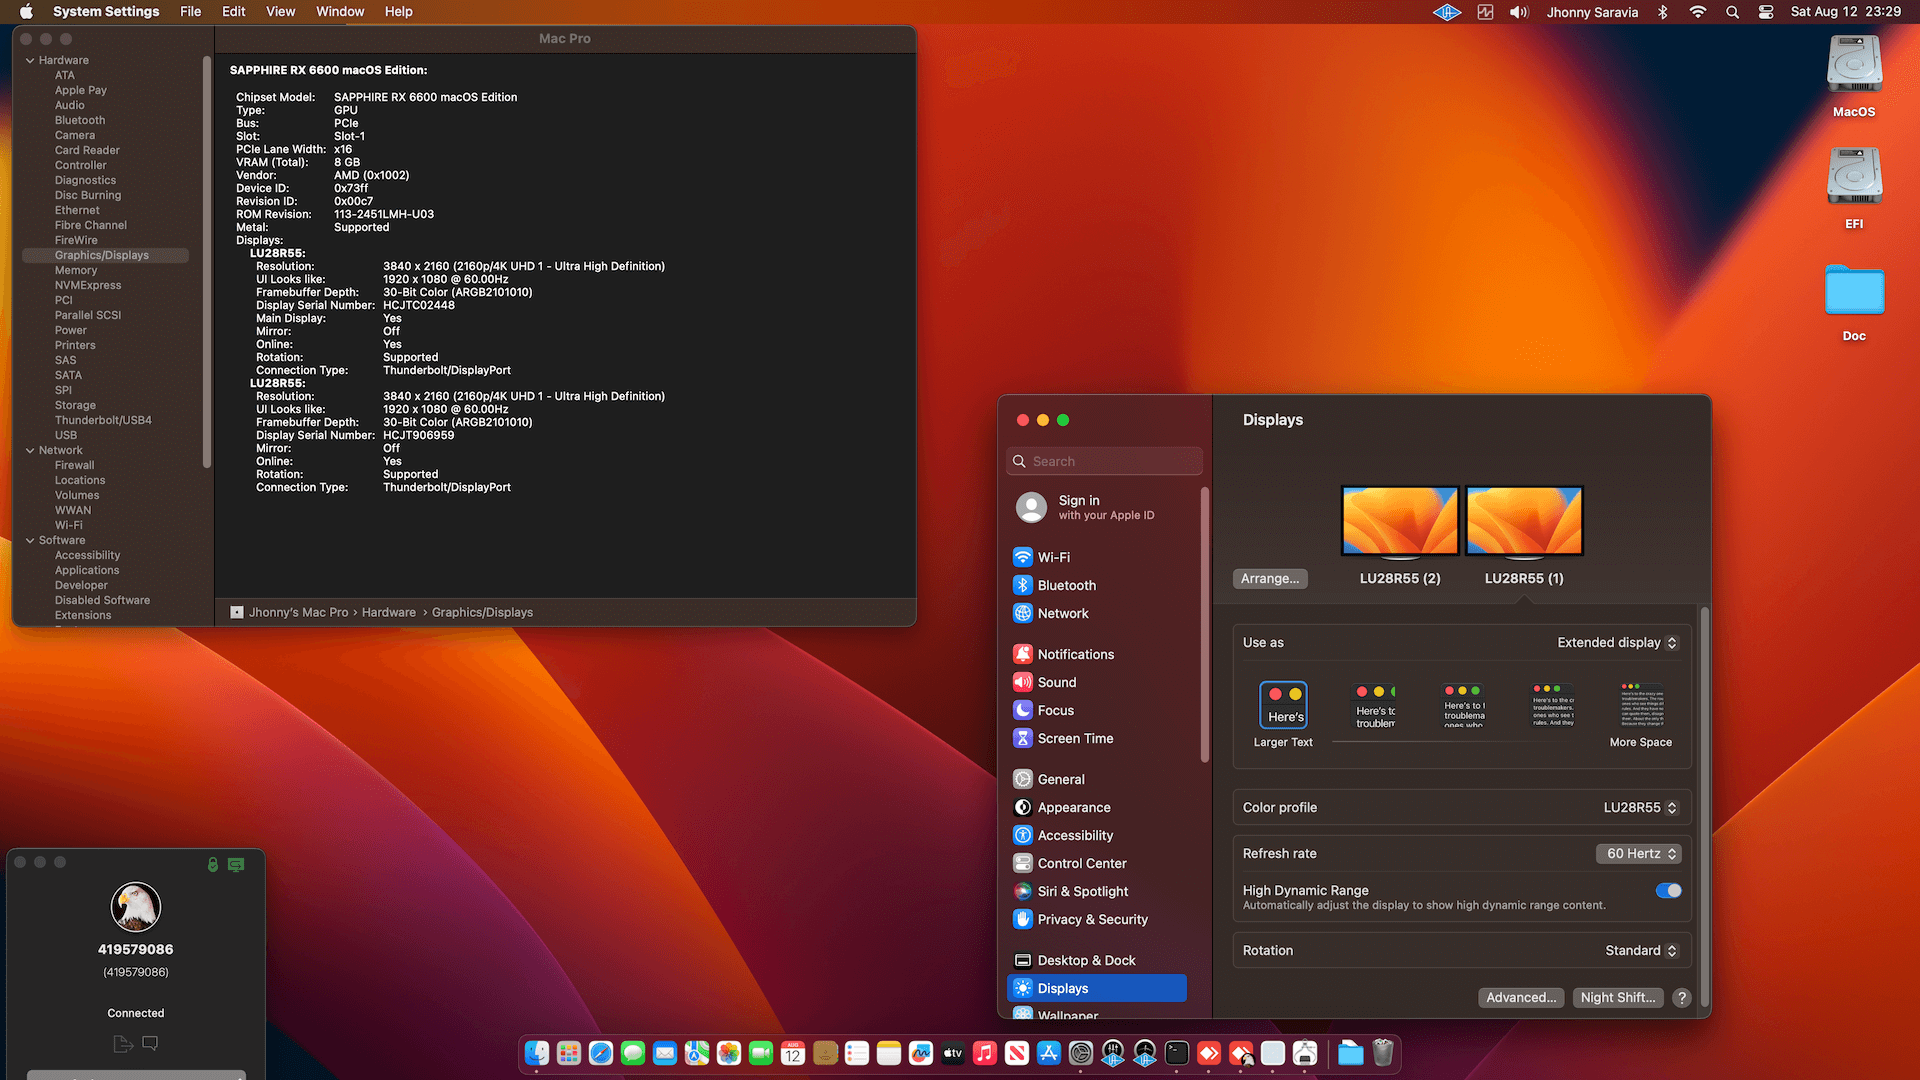Select NVMExpress in the Hardware list
The image size is (1920, 1080).
88,286
